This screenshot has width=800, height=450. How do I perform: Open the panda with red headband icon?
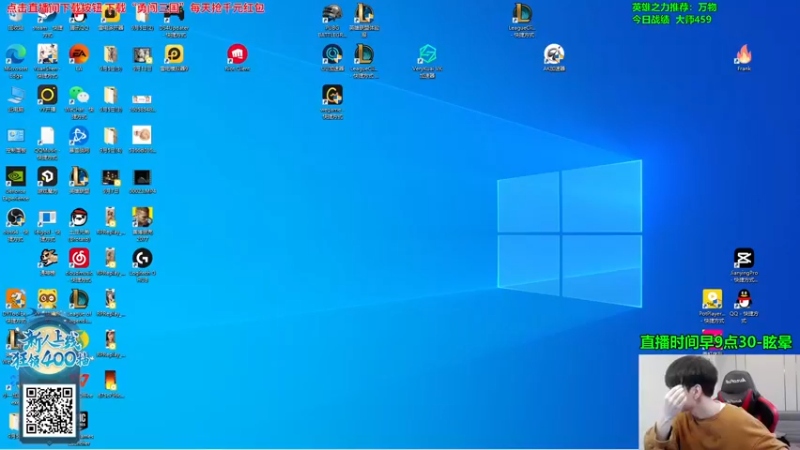point(79,218)
